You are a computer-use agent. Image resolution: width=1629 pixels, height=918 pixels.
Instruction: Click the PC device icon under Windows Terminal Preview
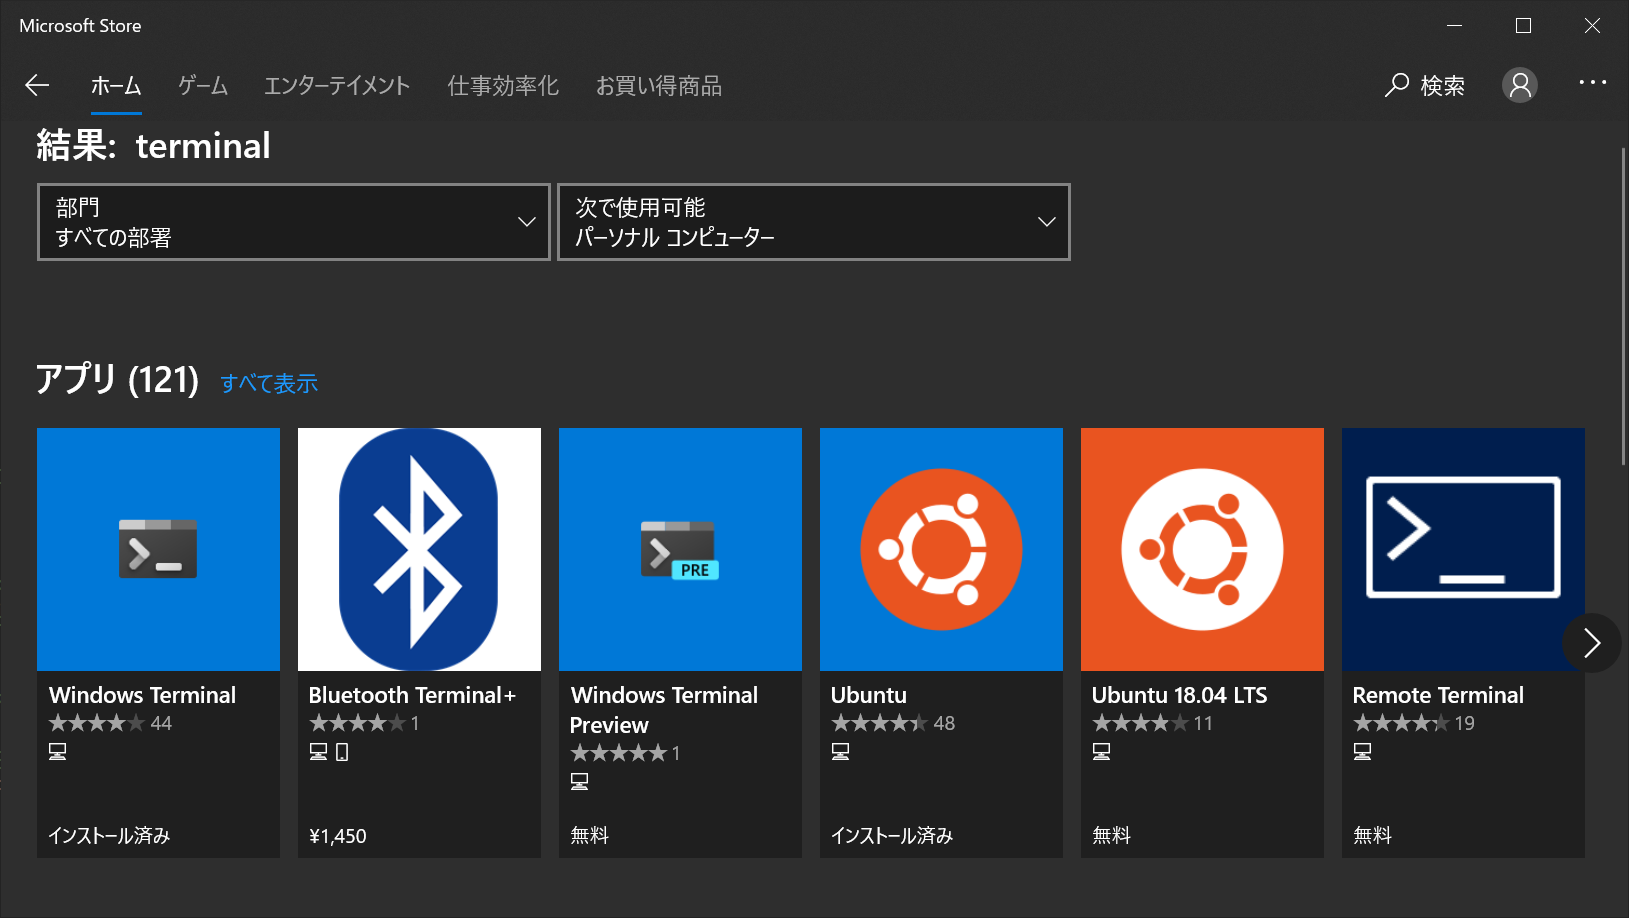tap(580, 782)
